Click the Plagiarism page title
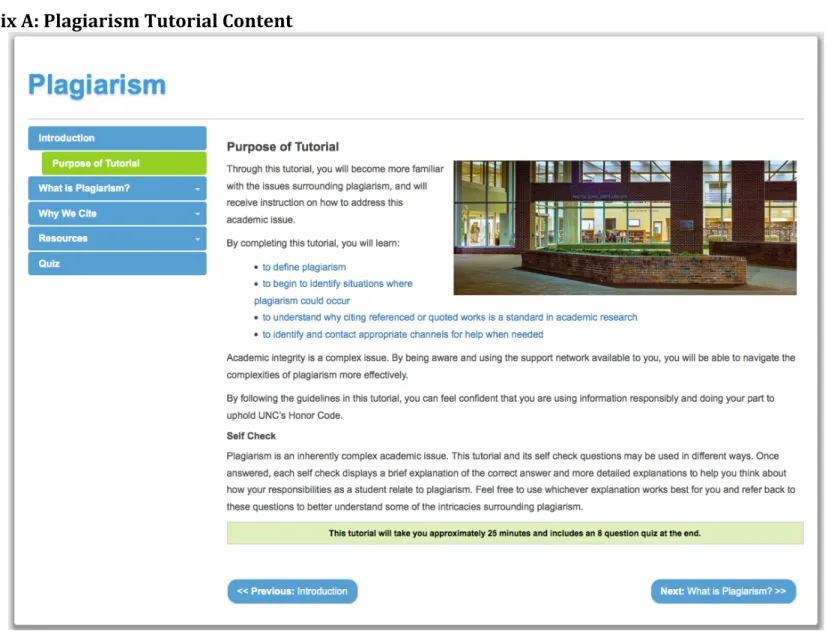This screenshot has height=634, width=828. click(97, 85)
